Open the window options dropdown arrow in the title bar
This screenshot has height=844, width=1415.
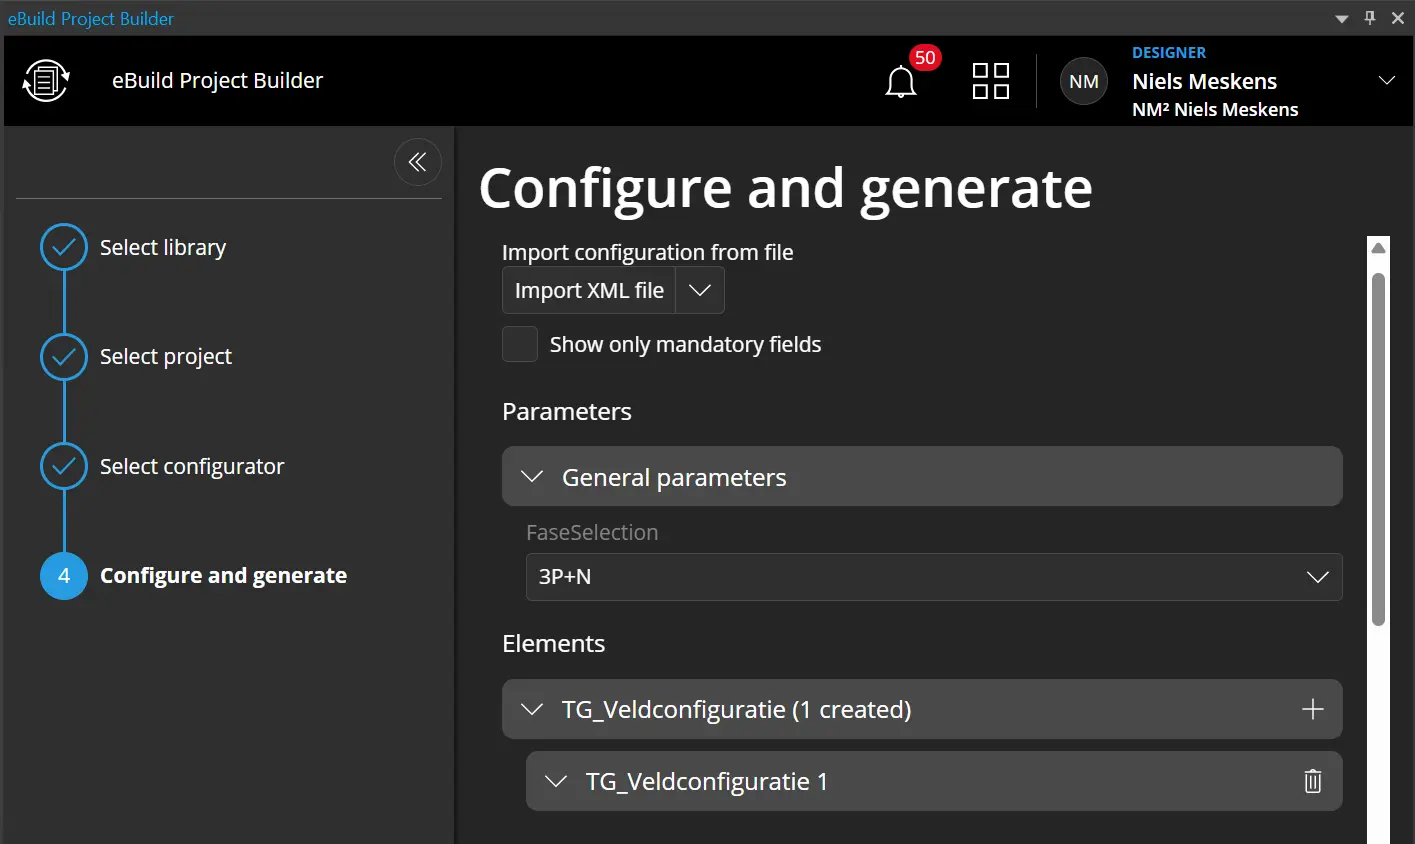[1342, 18]
